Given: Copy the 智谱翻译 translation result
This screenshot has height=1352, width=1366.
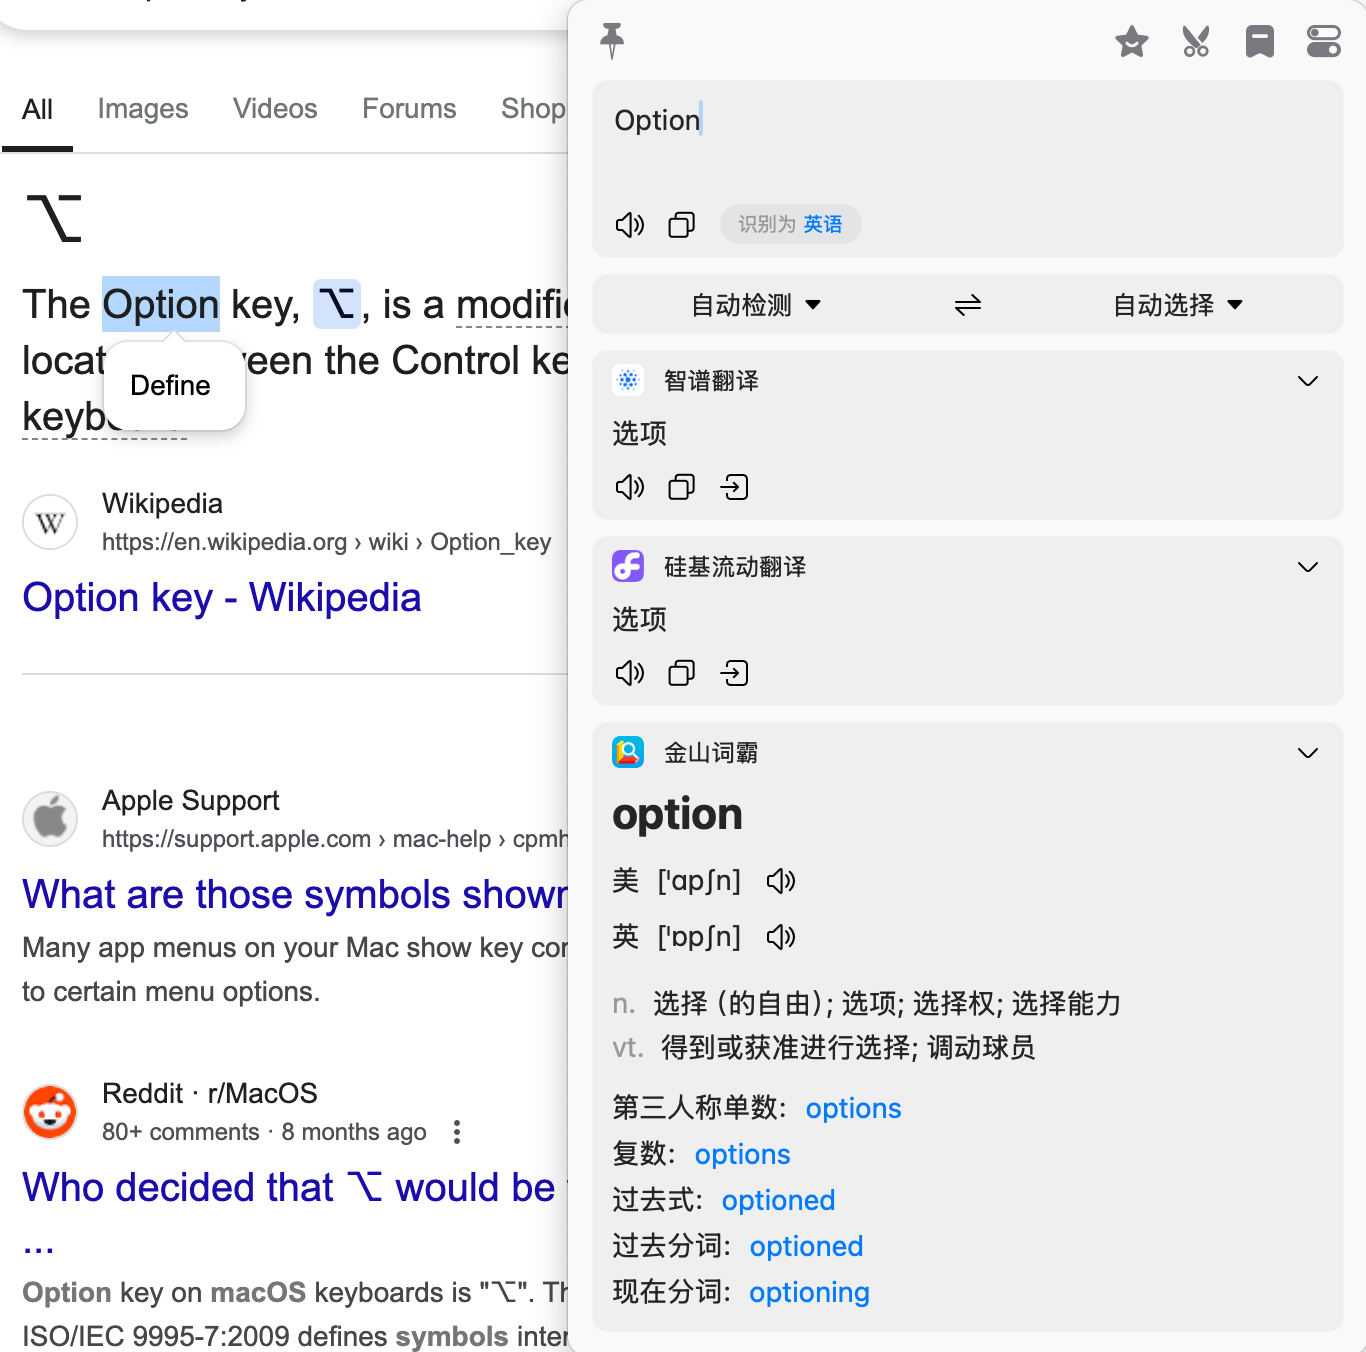Looking at the screenshot, I should (x=682, y=487).
